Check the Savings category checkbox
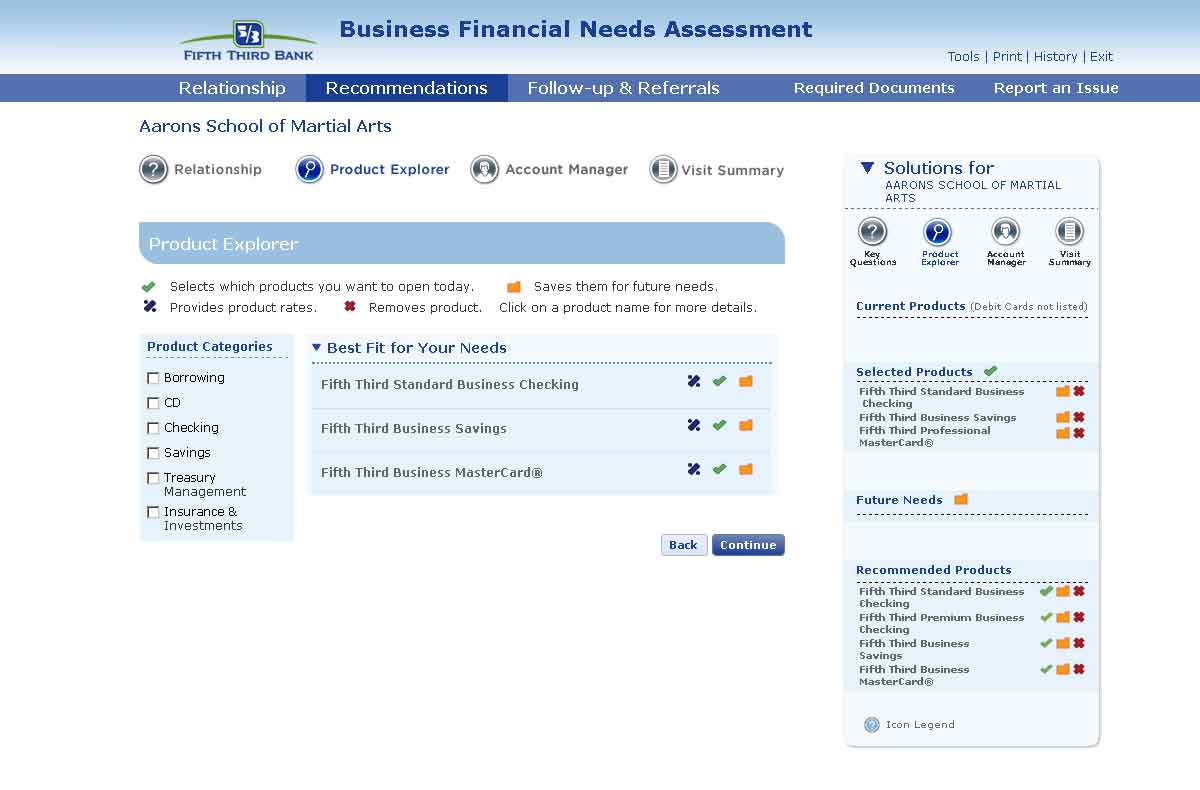This screenshot has height=790, width=1200. [153, 453]
